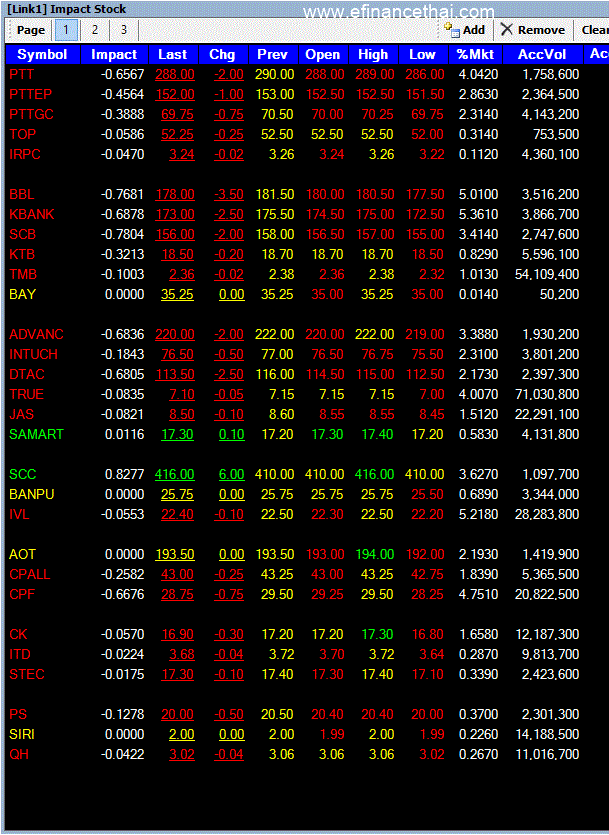Select the QH symbol
609x835 pixels.
click(x=19, y=755)
